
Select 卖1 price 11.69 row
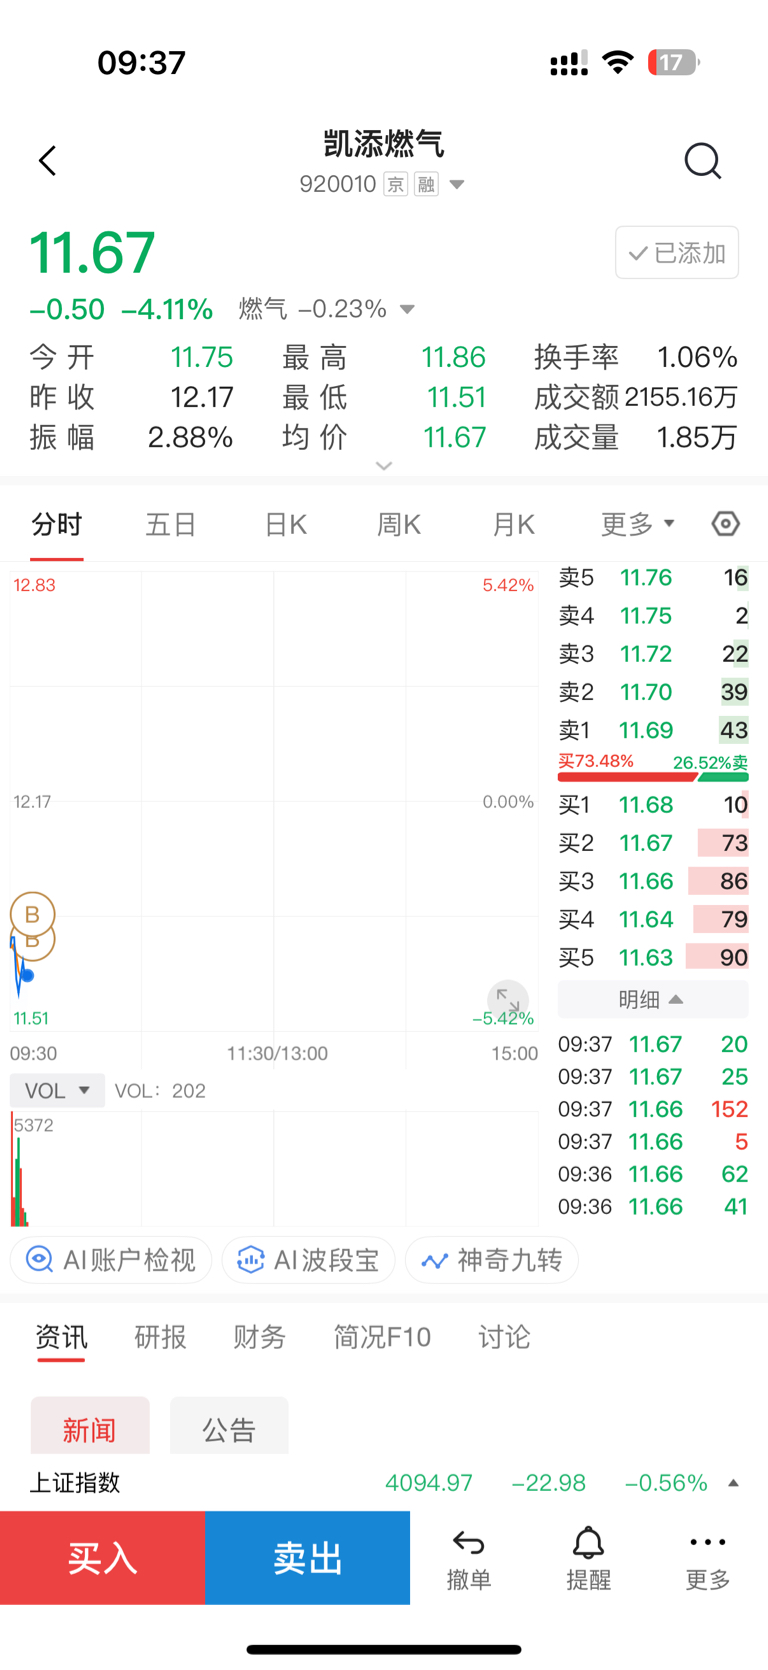pyautogui.click(x=653, y=730)
